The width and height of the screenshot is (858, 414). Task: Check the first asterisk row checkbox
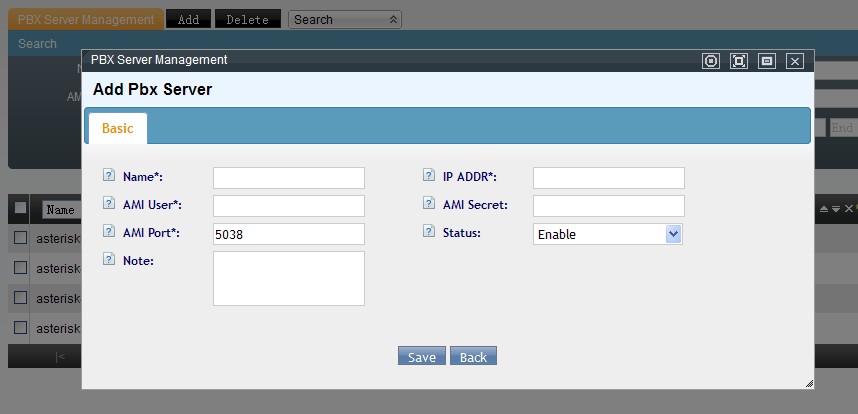tap(20, 238)
